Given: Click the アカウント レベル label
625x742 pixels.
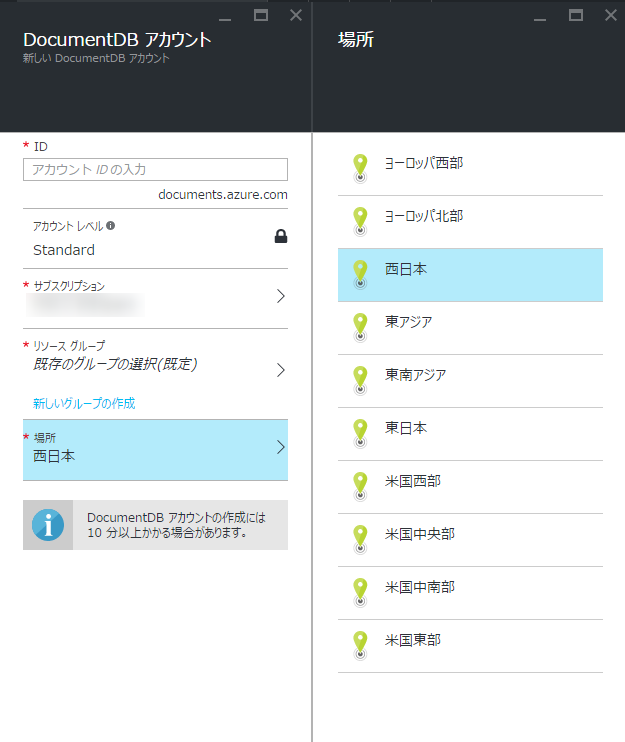Looking at the screenshot, I should (68, 226).
